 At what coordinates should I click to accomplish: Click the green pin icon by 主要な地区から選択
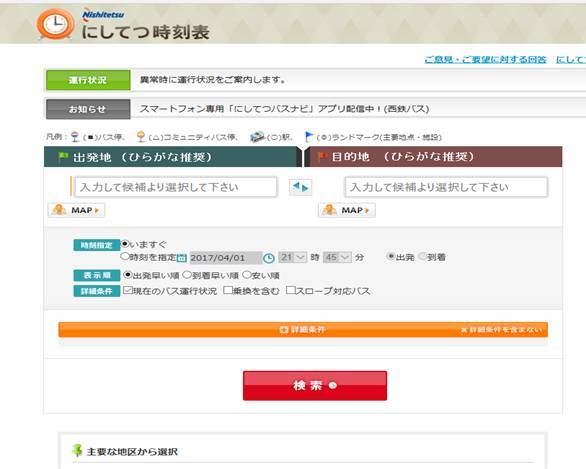coord(77,450)
